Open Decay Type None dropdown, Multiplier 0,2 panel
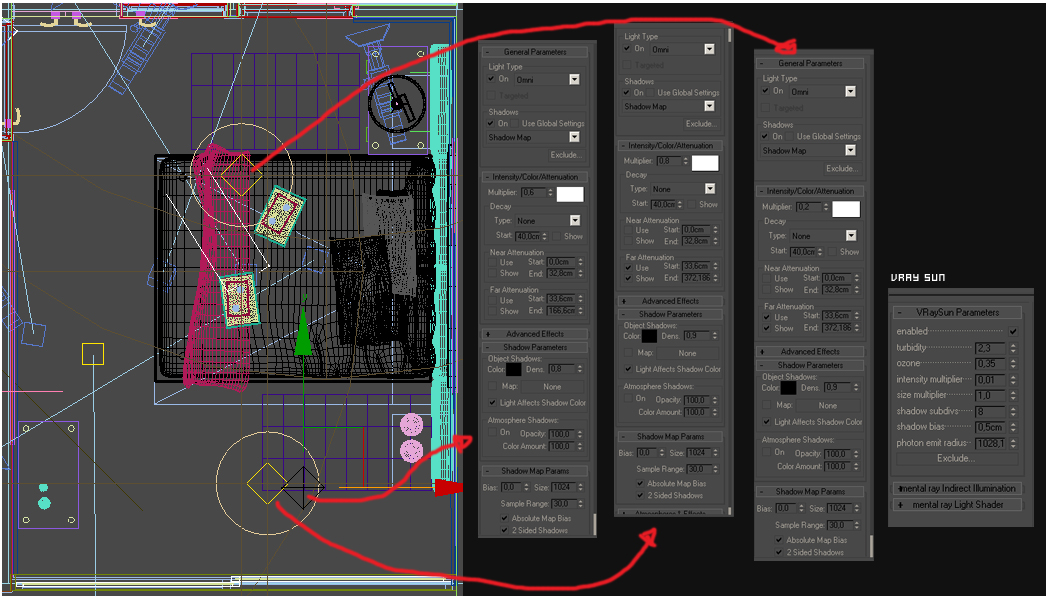 tap(850, 235)
